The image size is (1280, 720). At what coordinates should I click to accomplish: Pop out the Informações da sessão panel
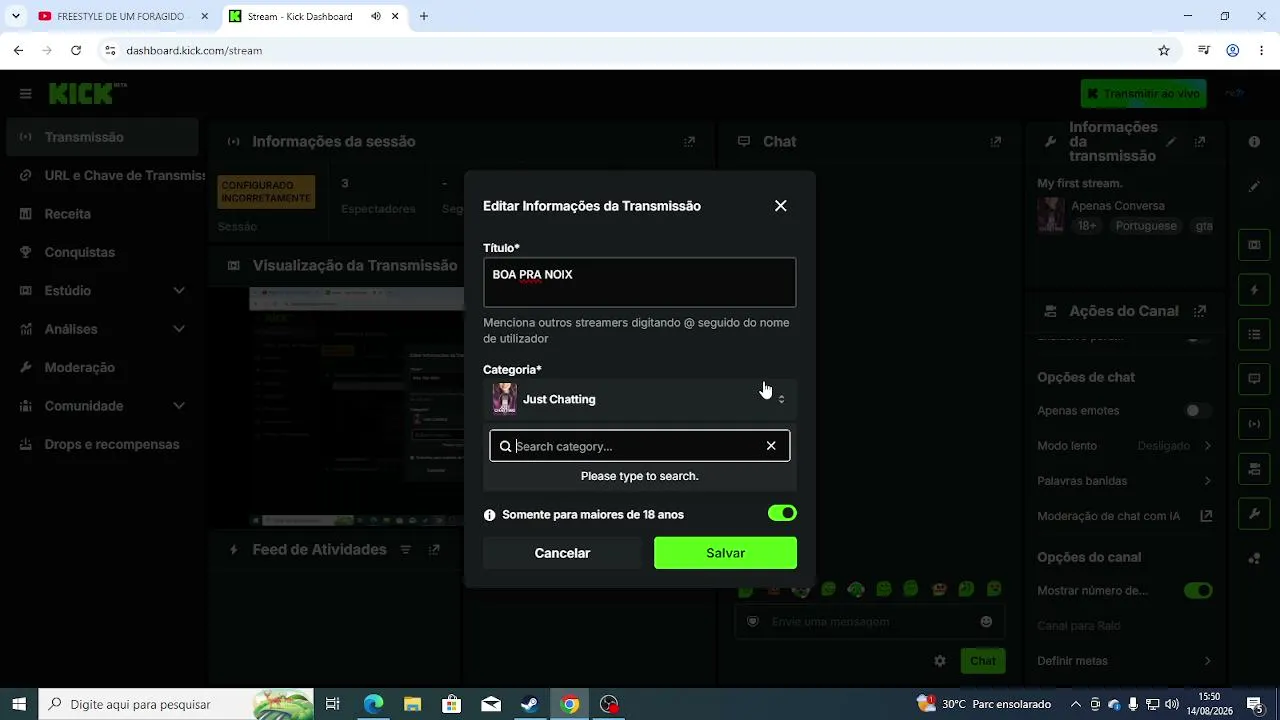coord(689,142)
